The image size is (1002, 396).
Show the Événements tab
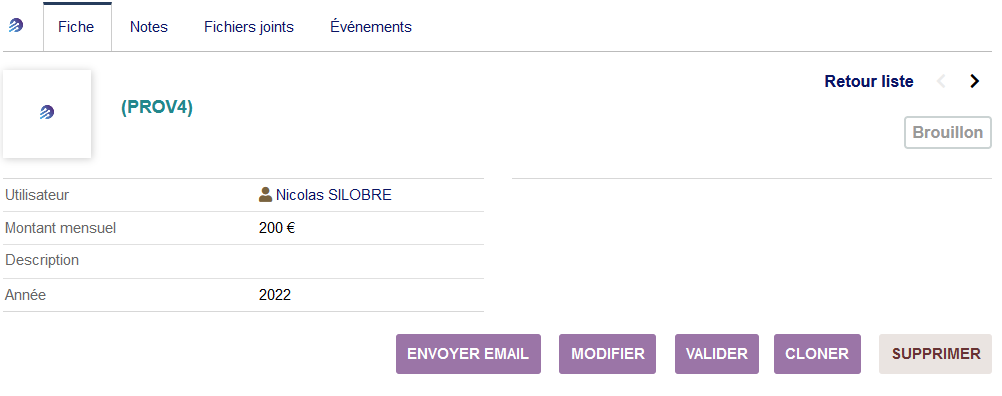click(371, 27)
